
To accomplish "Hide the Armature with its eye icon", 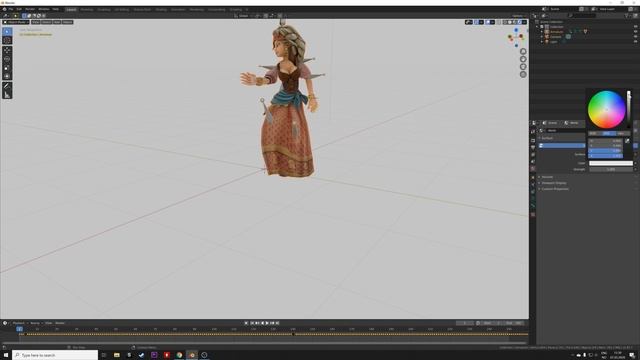I will click(636, 31).
